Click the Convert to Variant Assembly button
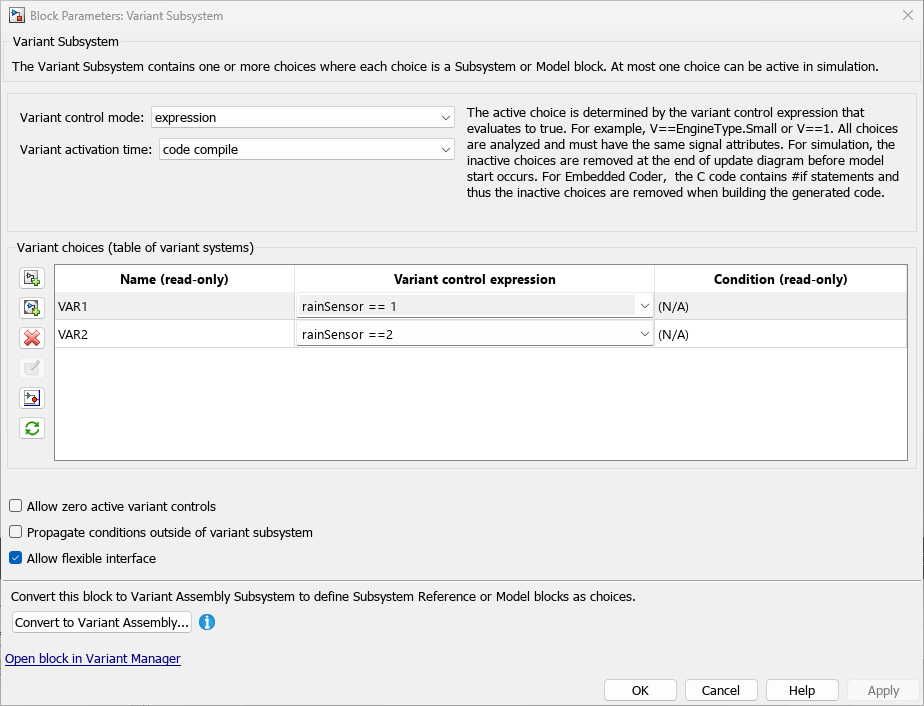The height and width of the screenshot is (706, 924). coord(101,622)
